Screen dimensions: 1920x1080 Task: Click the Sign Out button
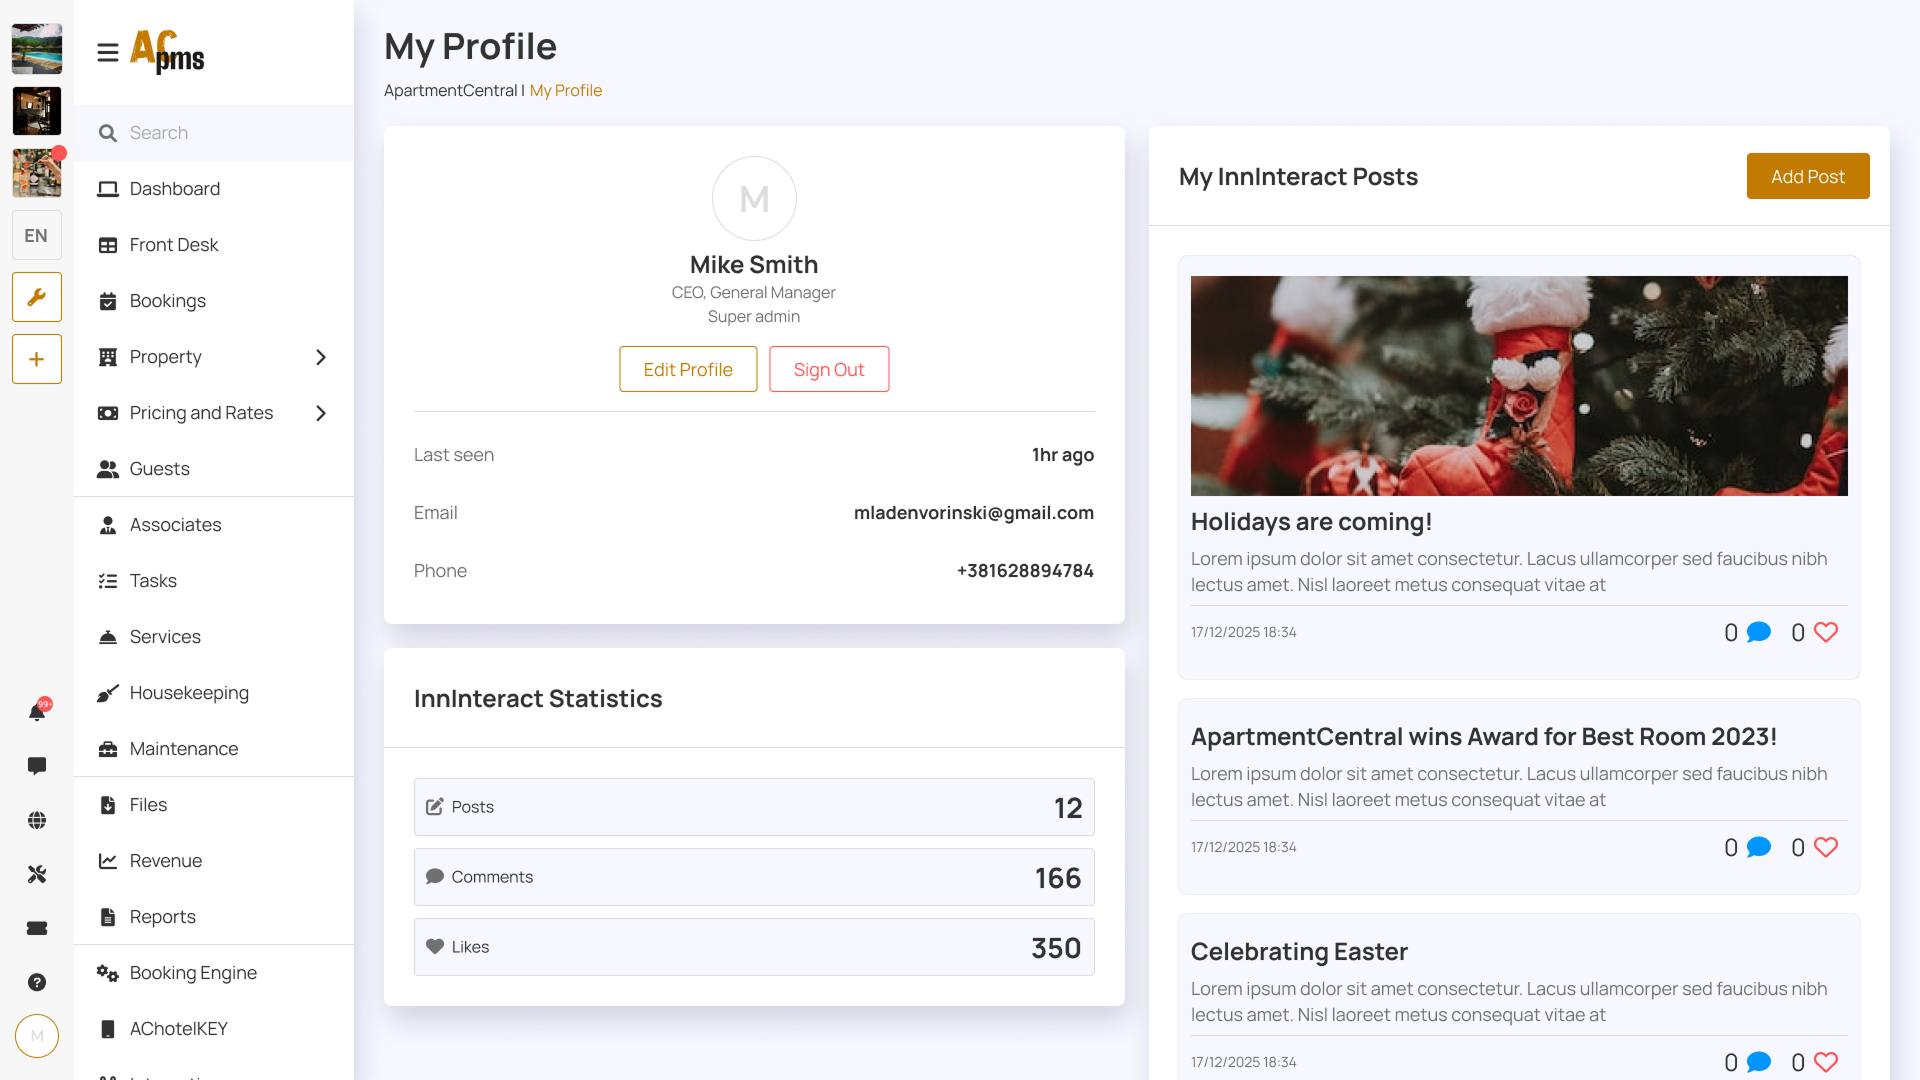829,369
